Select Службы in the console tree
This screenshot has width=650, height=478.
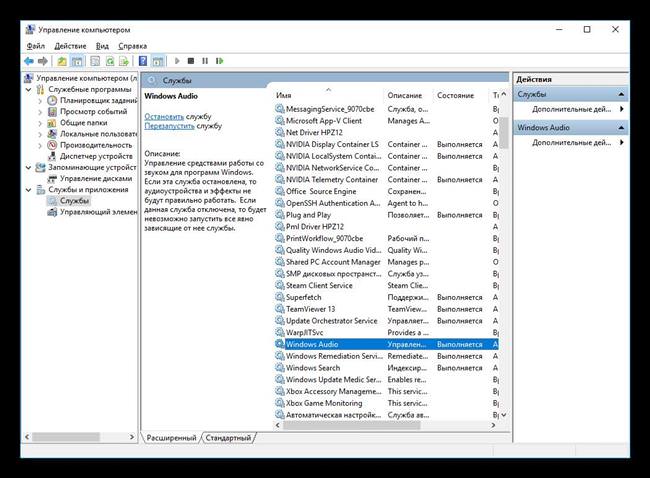coord(74,201)
